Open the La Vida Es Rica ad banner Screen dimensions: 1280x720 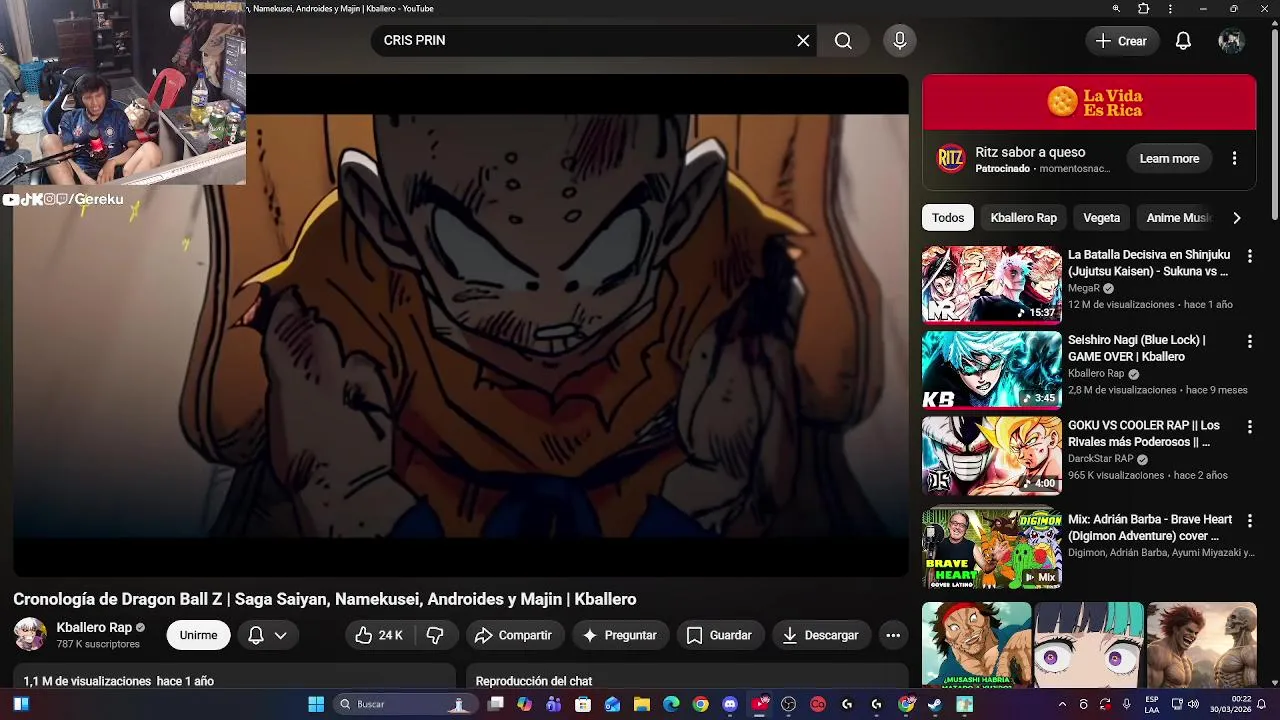[1089, 102]
